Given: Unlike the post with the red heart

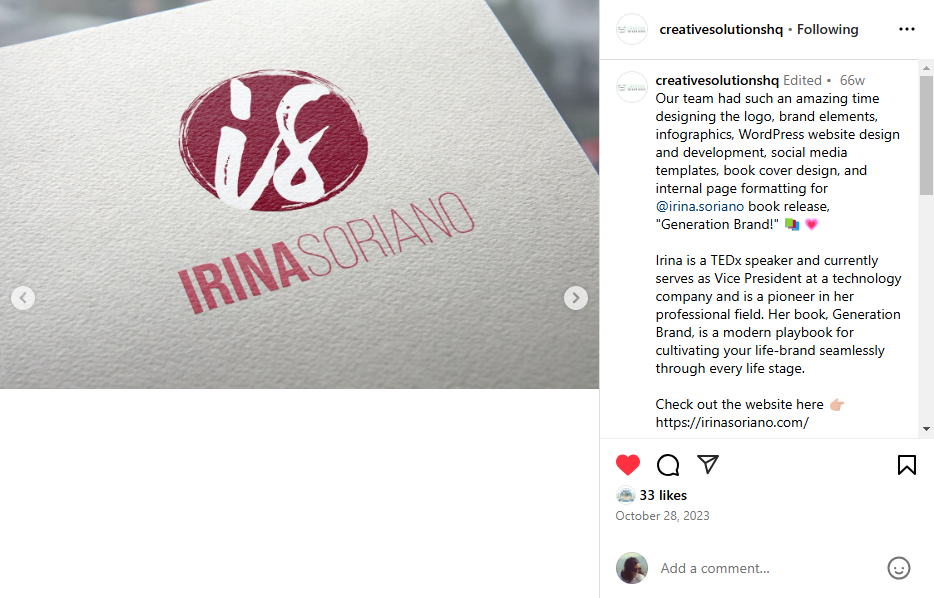Looking at the screenshot, I should [627, 465].
